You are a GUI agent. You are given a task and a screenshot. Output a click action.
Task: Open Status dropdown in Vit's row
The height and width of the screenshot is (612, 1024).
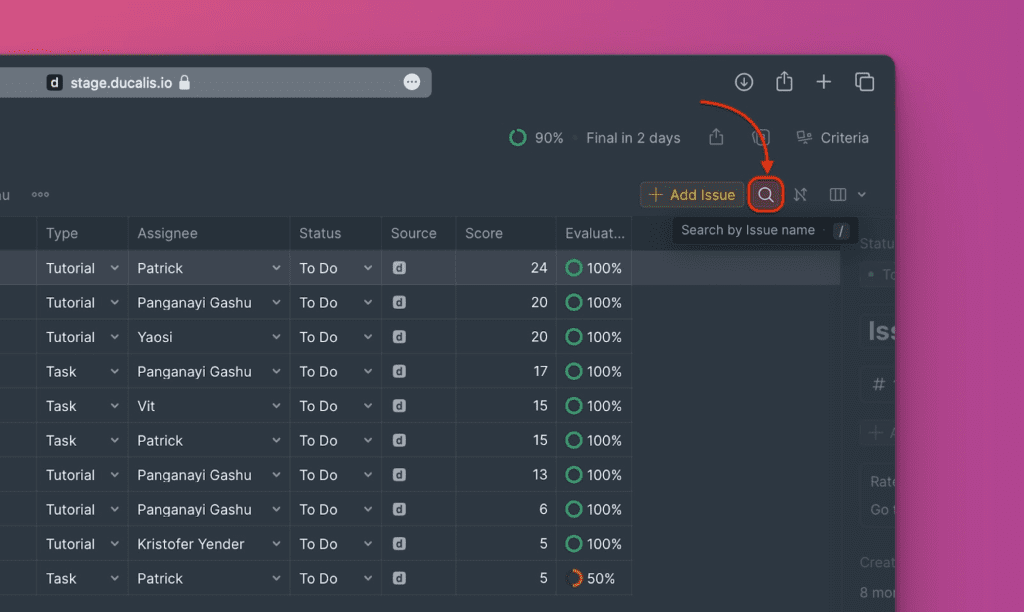368,406
